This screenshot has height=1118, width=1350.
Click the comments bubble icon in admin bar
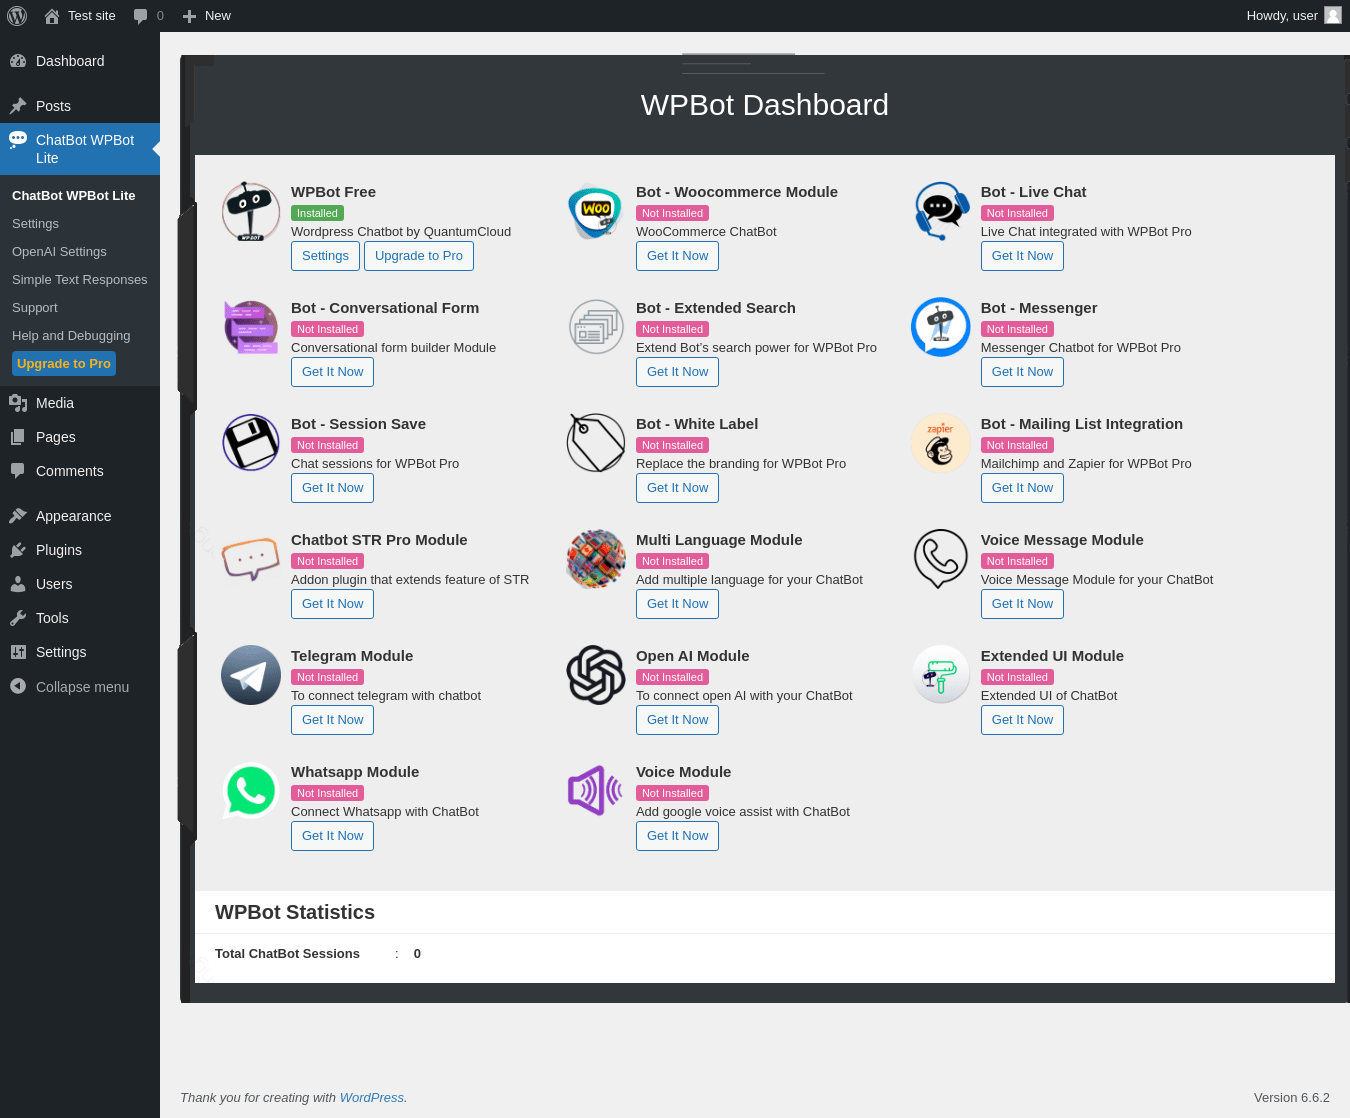[x=141, y=16]
